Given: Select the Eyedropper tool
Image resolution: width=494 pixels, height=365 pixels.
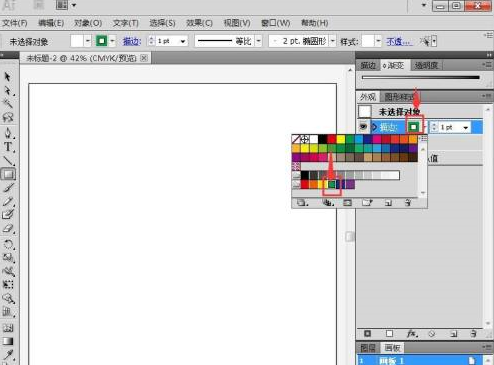Looking at the screenshot, I should tap(8, 355).
